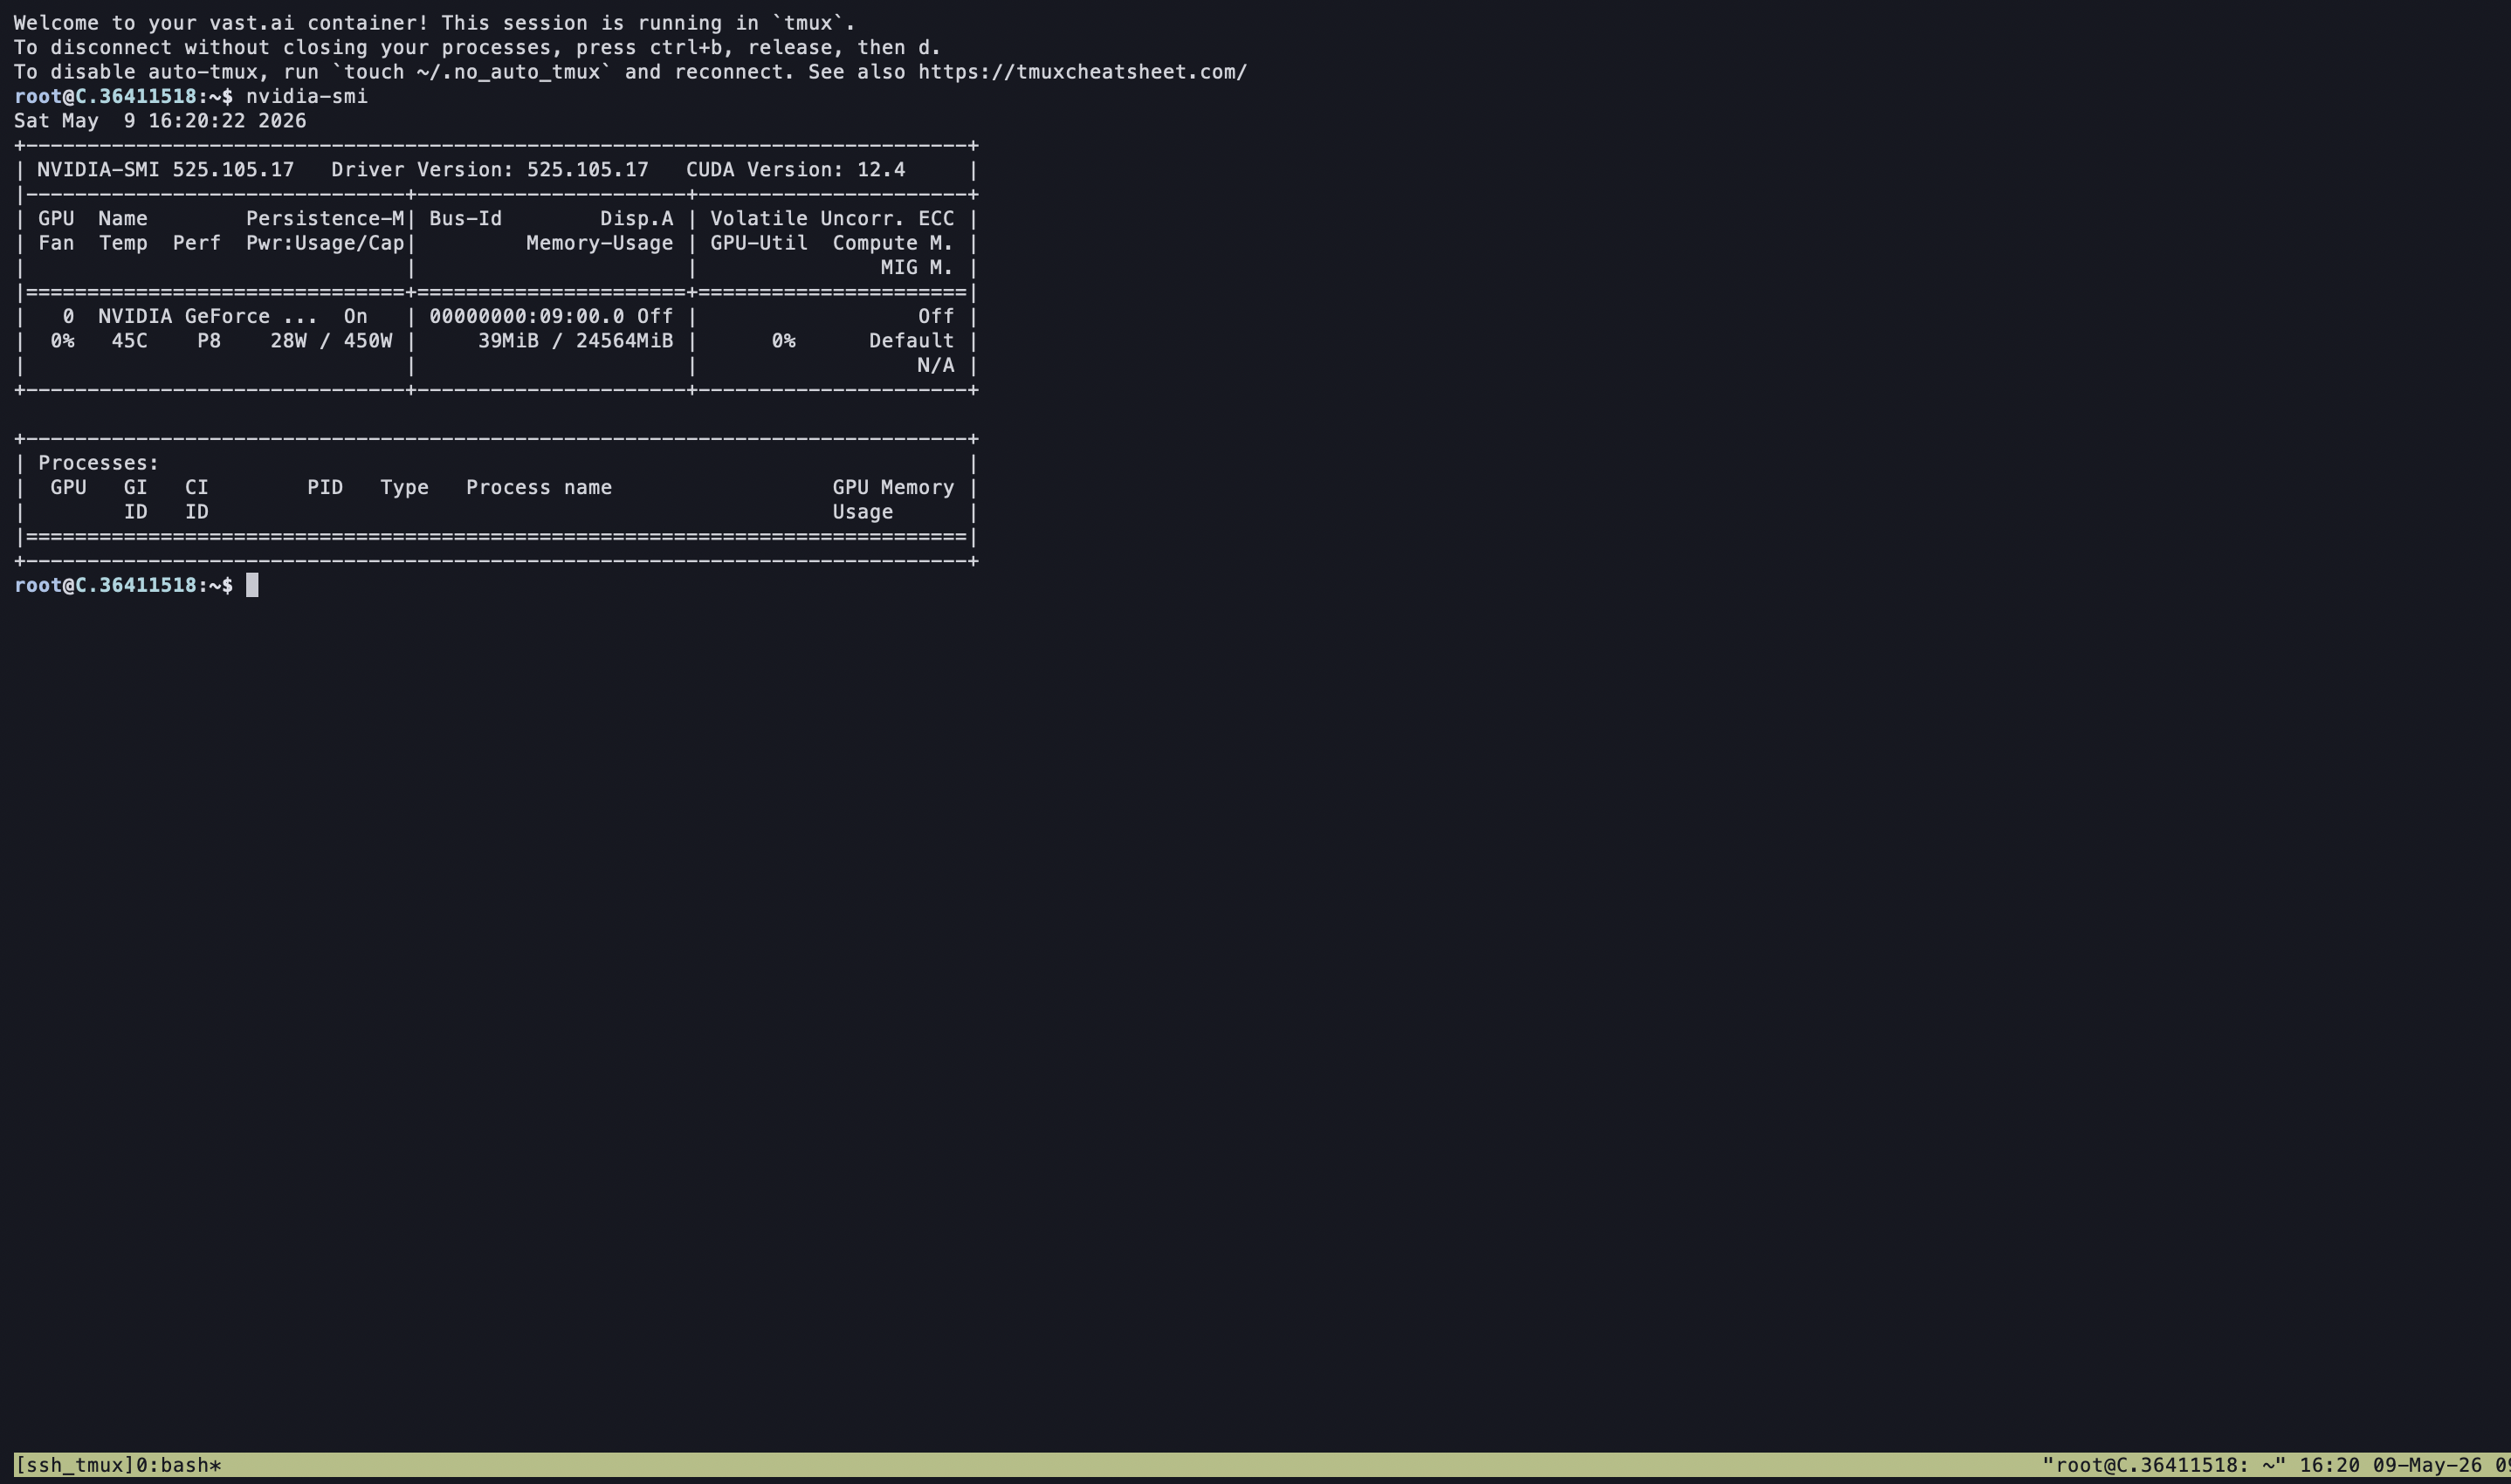Screen dimensions: 2511x1484
Task: Click the status bar title "root@C.36411518: ~"
Action: [2164, 1465]
